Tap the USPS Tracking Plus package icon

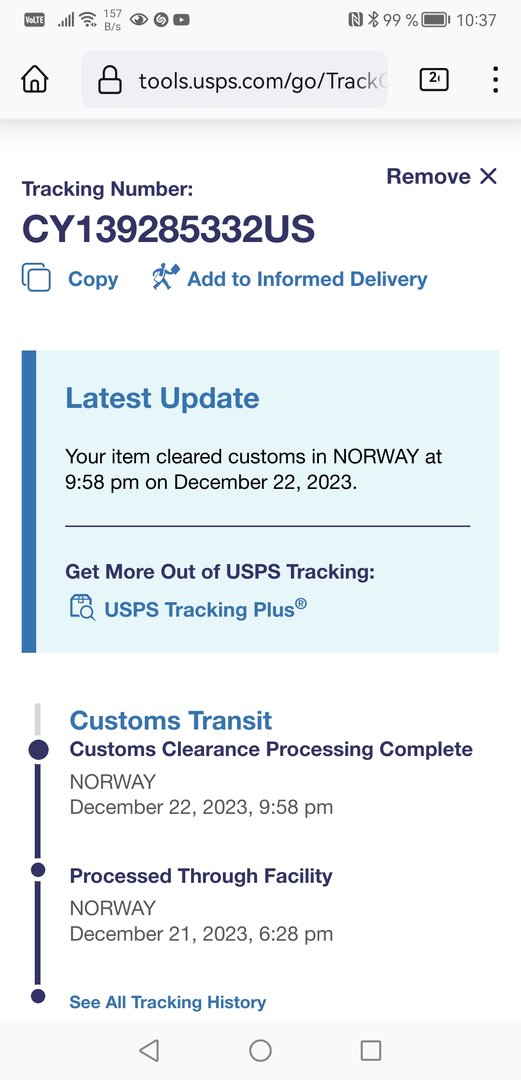82,608
